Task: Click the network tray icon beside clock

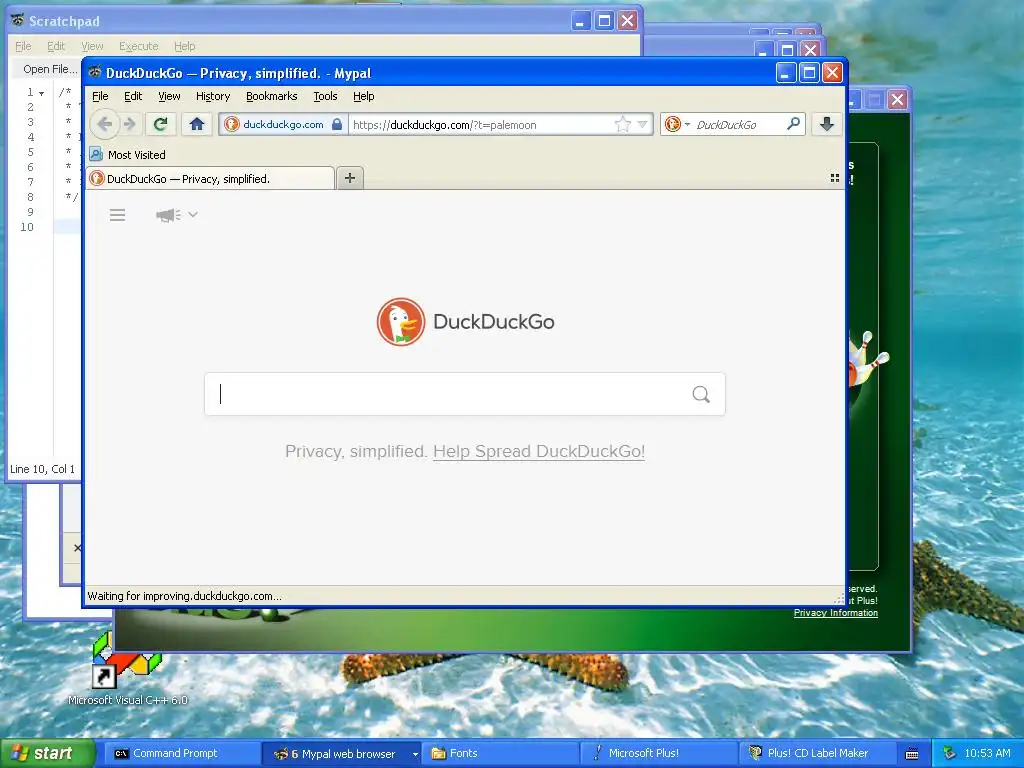Action: (950, 753)
